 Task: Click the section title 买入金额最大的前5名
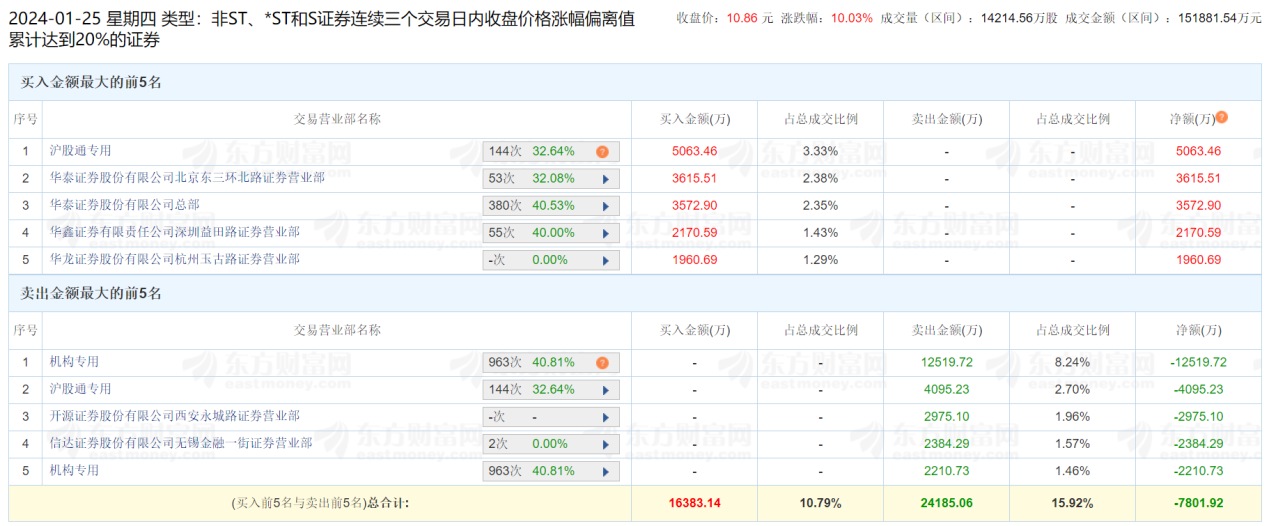click(91, 83)
